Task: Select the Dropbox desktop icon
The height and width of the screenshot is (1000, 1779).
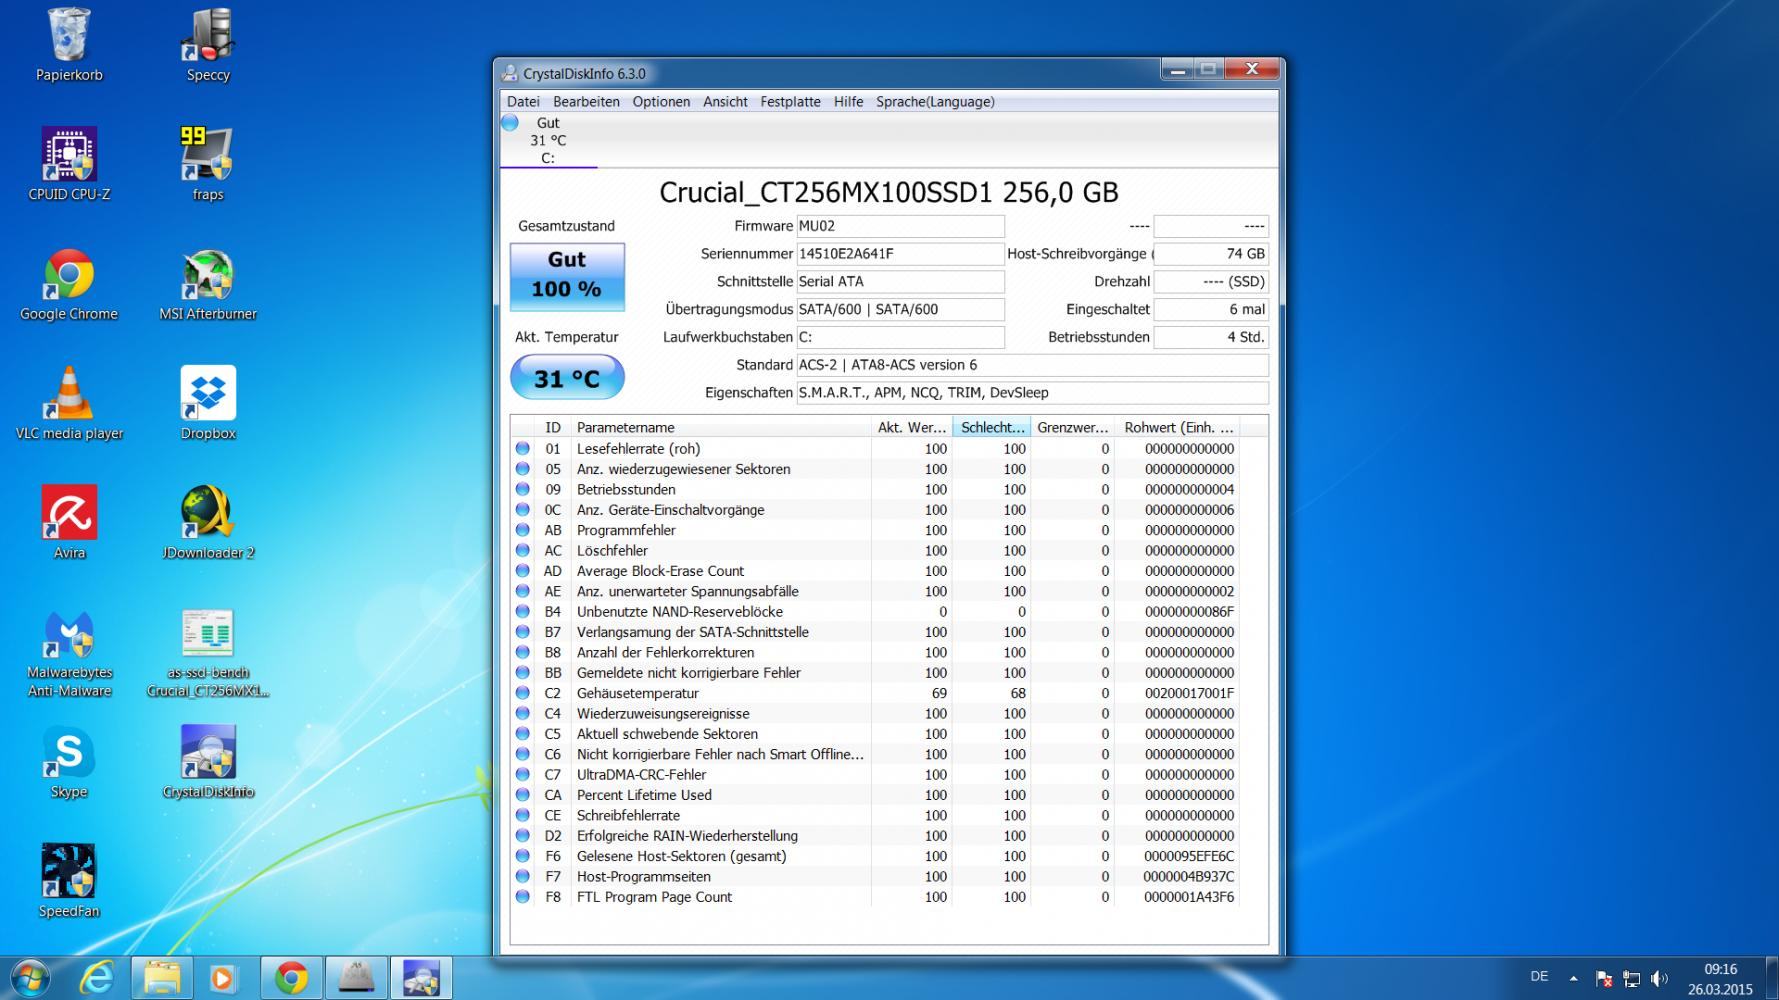Action: point(208,404)
